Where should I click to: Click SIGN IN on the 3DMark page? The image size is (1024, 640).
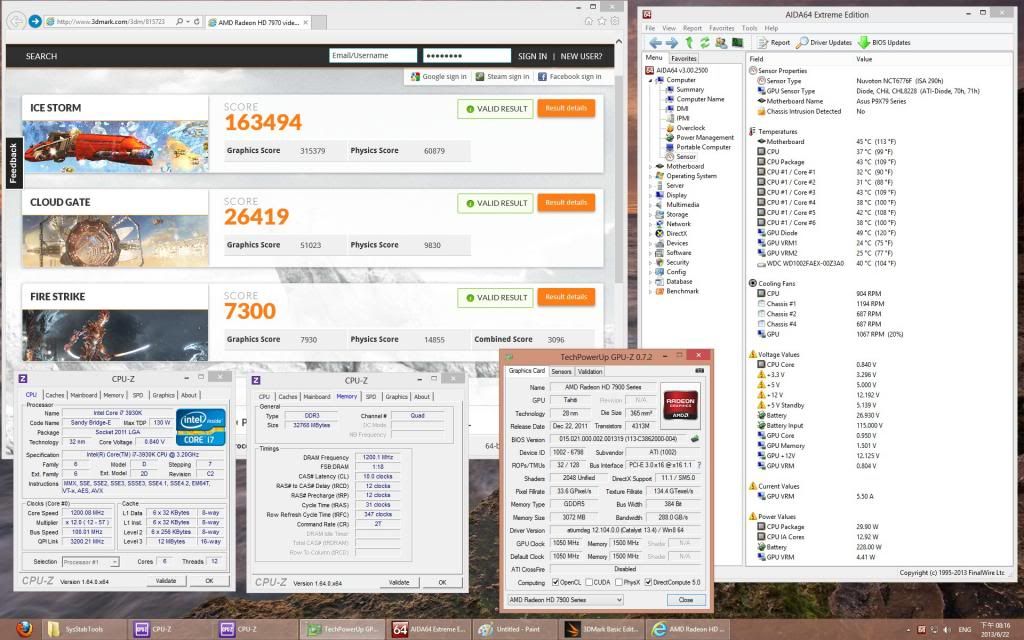pyautogui.click(x=532, y=56)
